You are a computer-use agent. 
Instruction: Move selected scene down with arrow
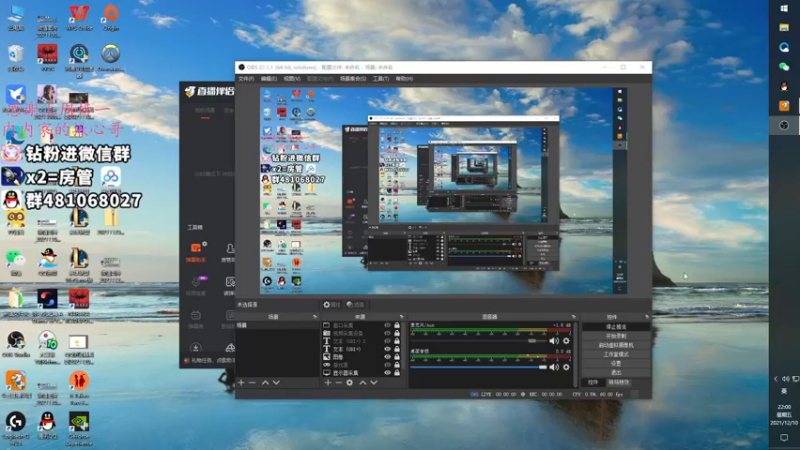(x=276, y=383)
